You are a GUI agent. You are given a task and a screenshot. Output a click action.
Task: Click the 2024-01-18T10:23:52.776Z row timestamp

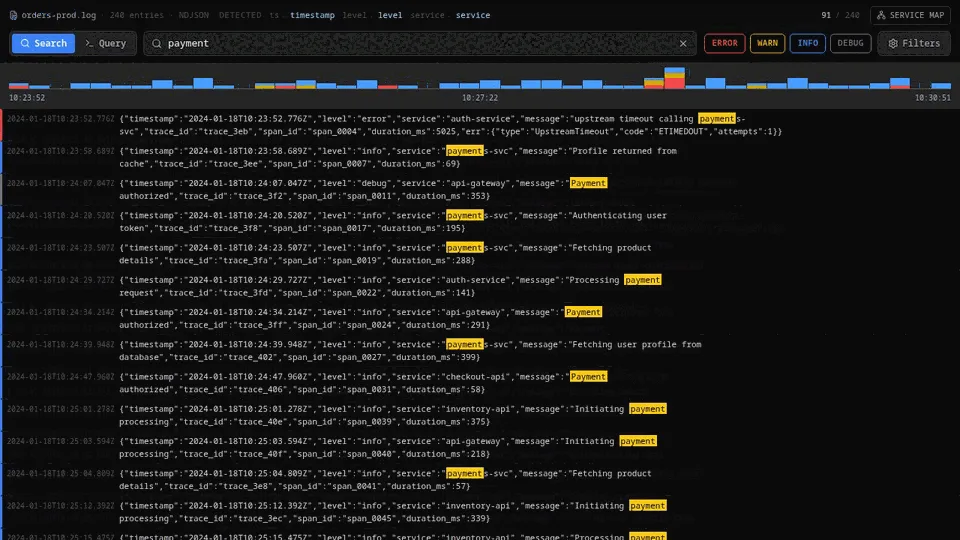point(61,119)
